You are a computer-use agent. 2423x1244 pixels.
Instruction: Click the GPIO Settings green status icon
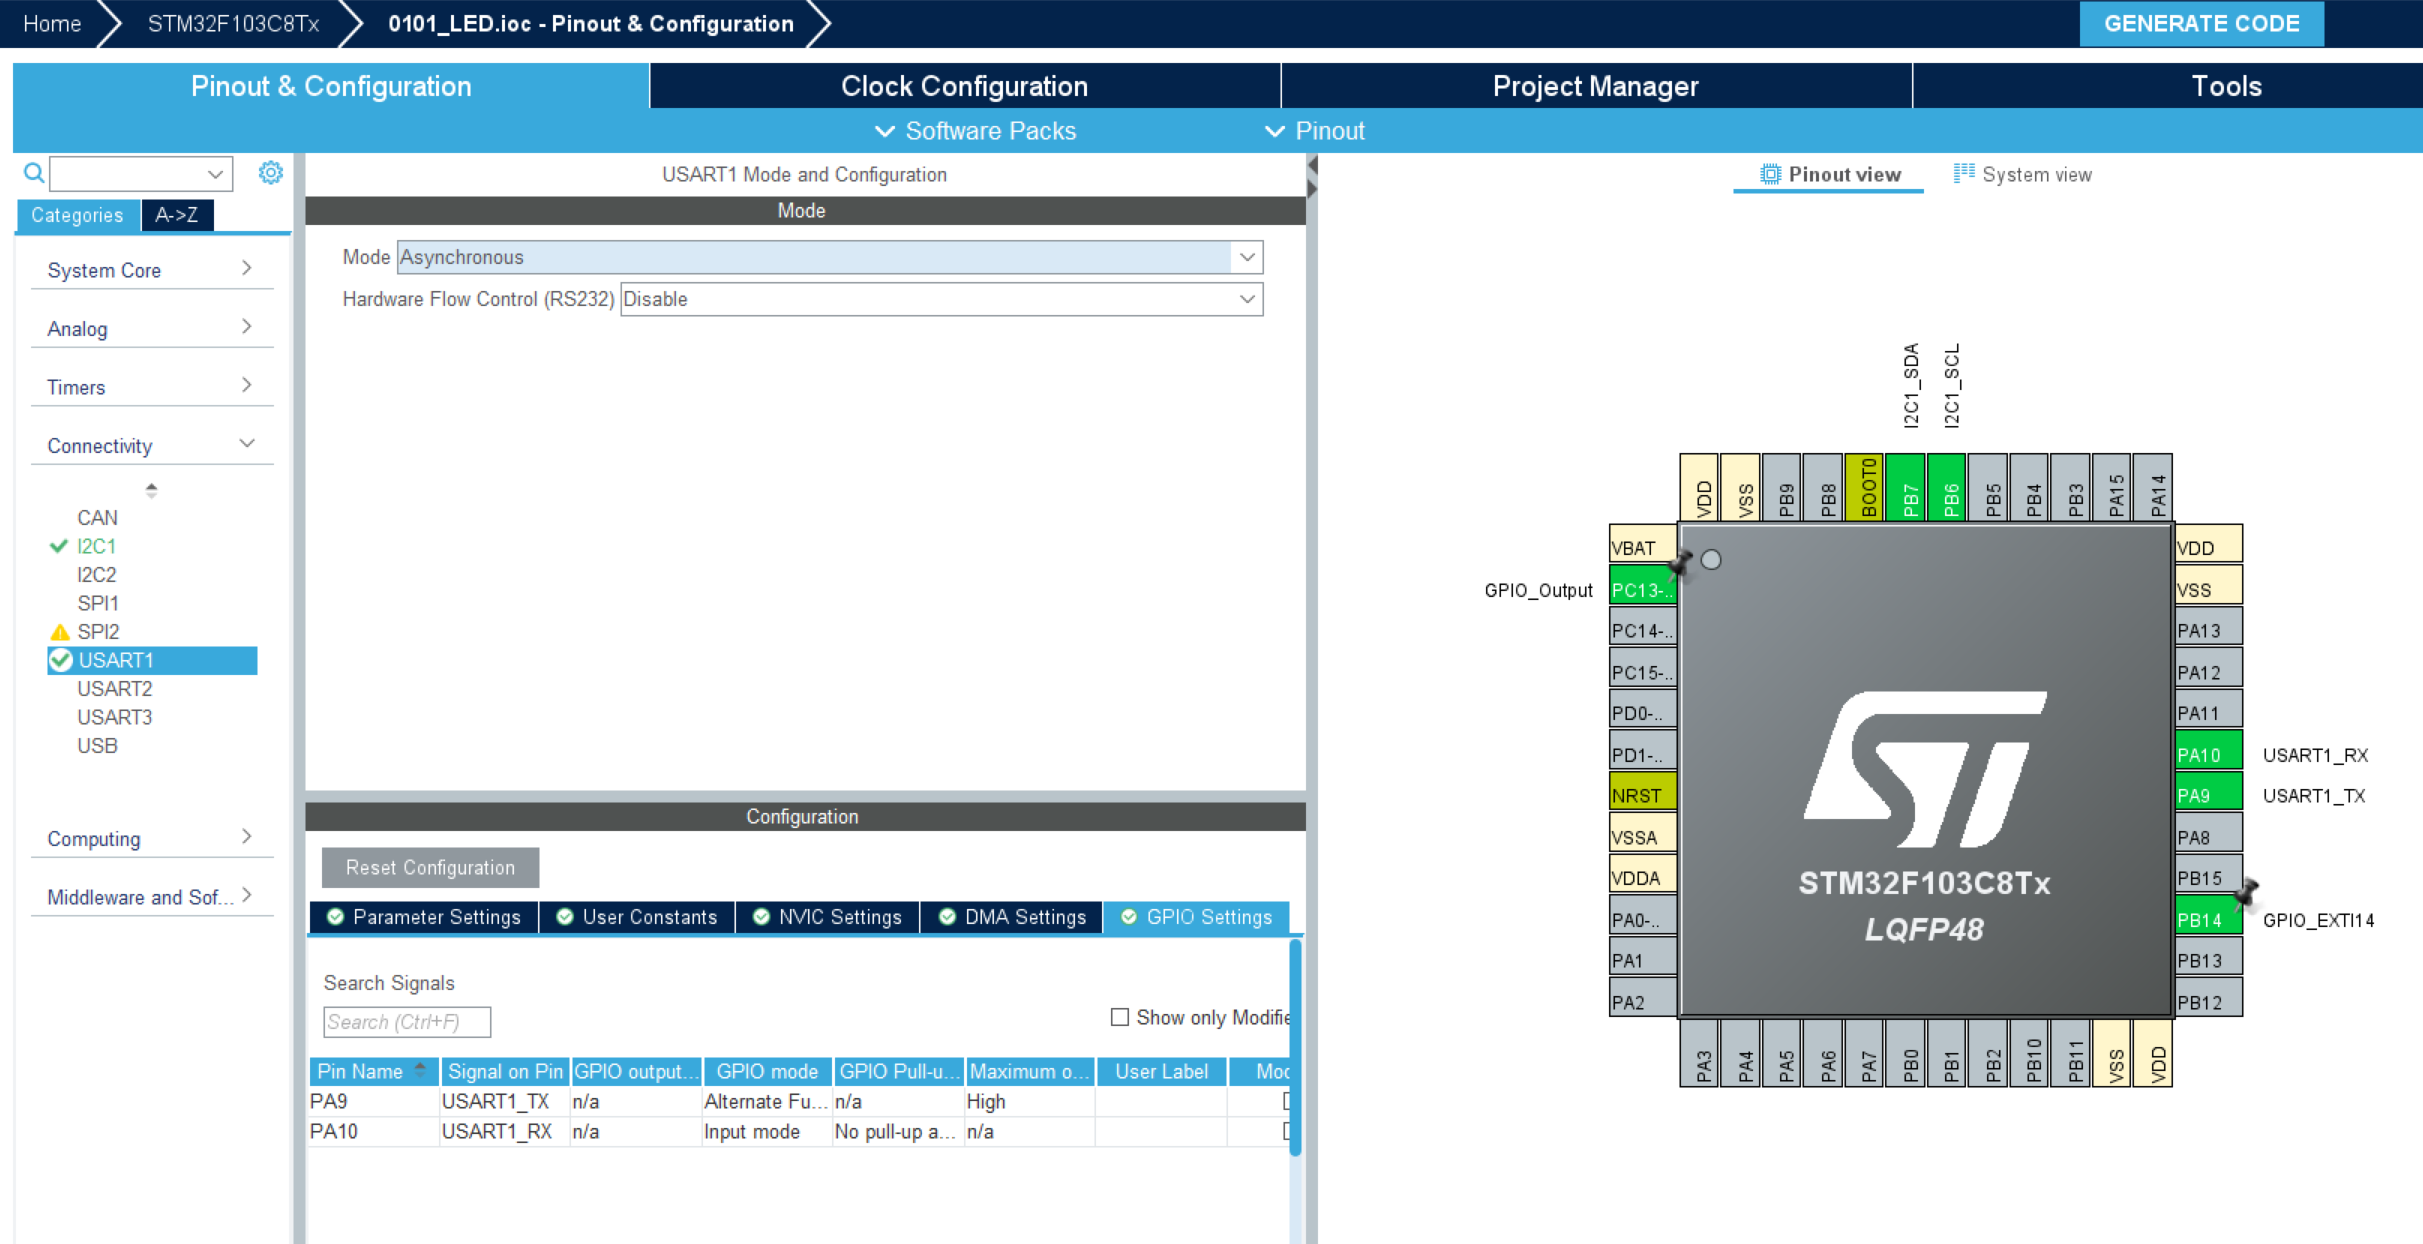point(1129,917)
